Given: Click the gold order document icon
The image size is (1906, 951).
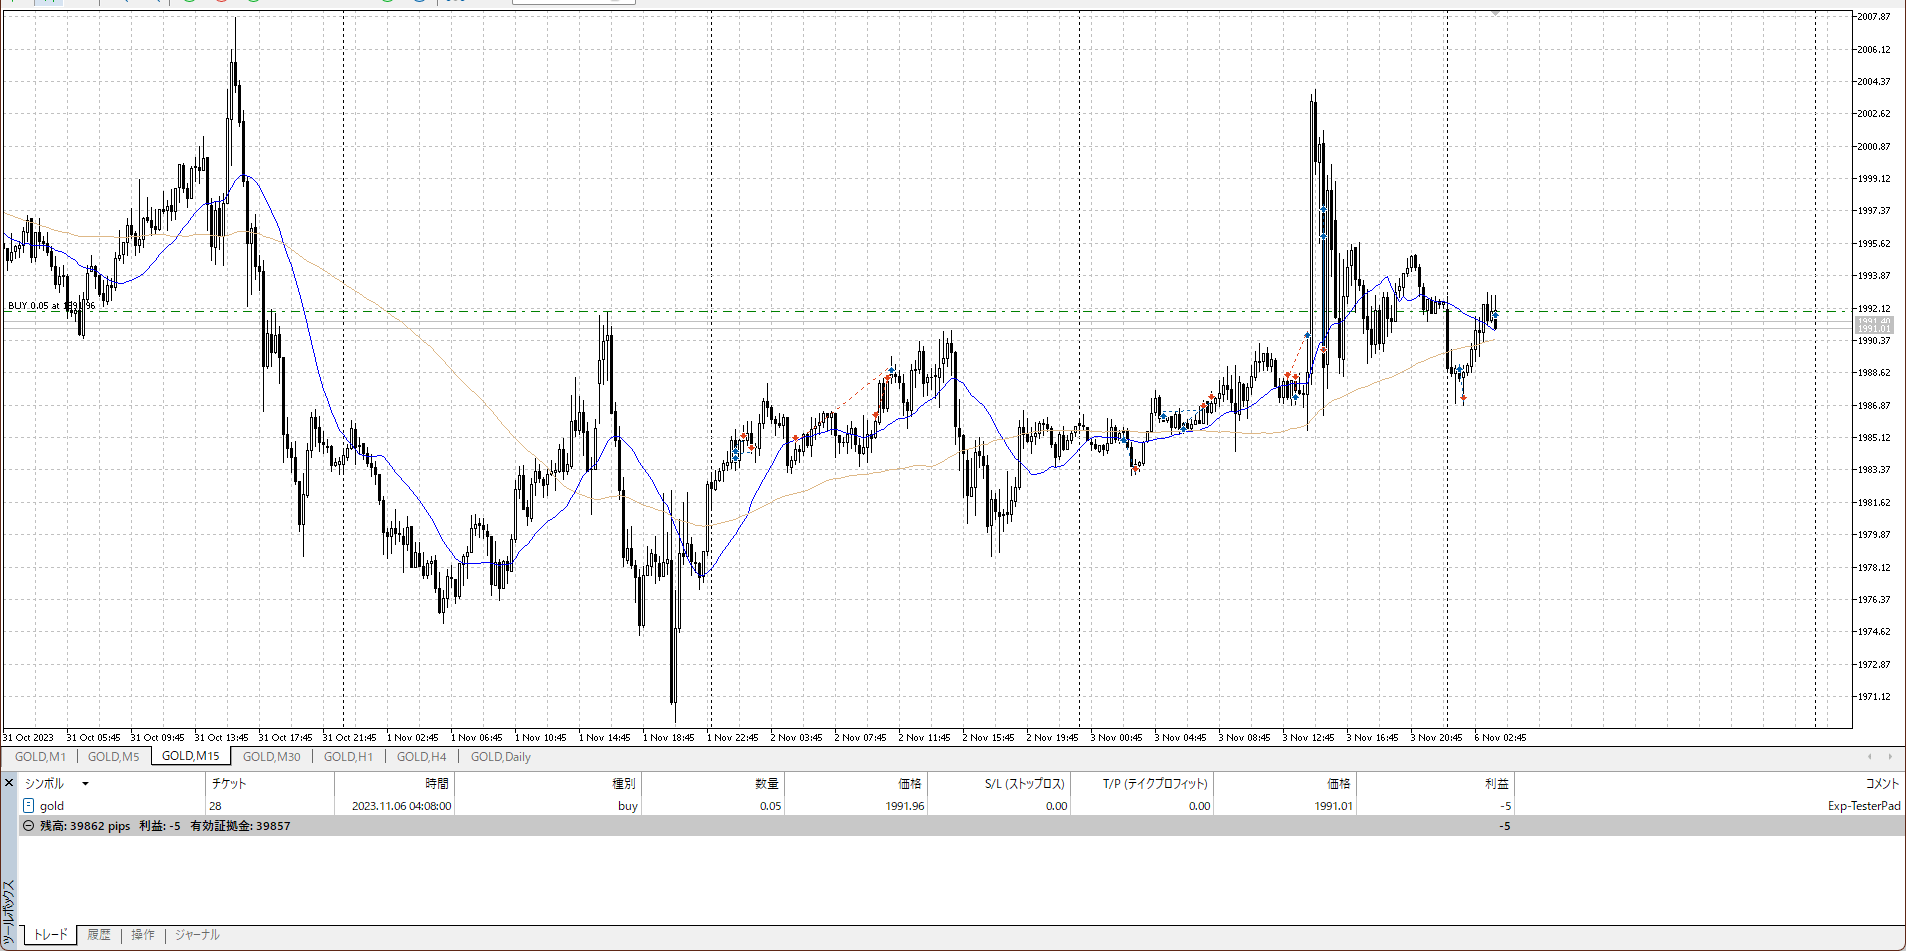Looking at the screenshot, I should pos(28,805).
